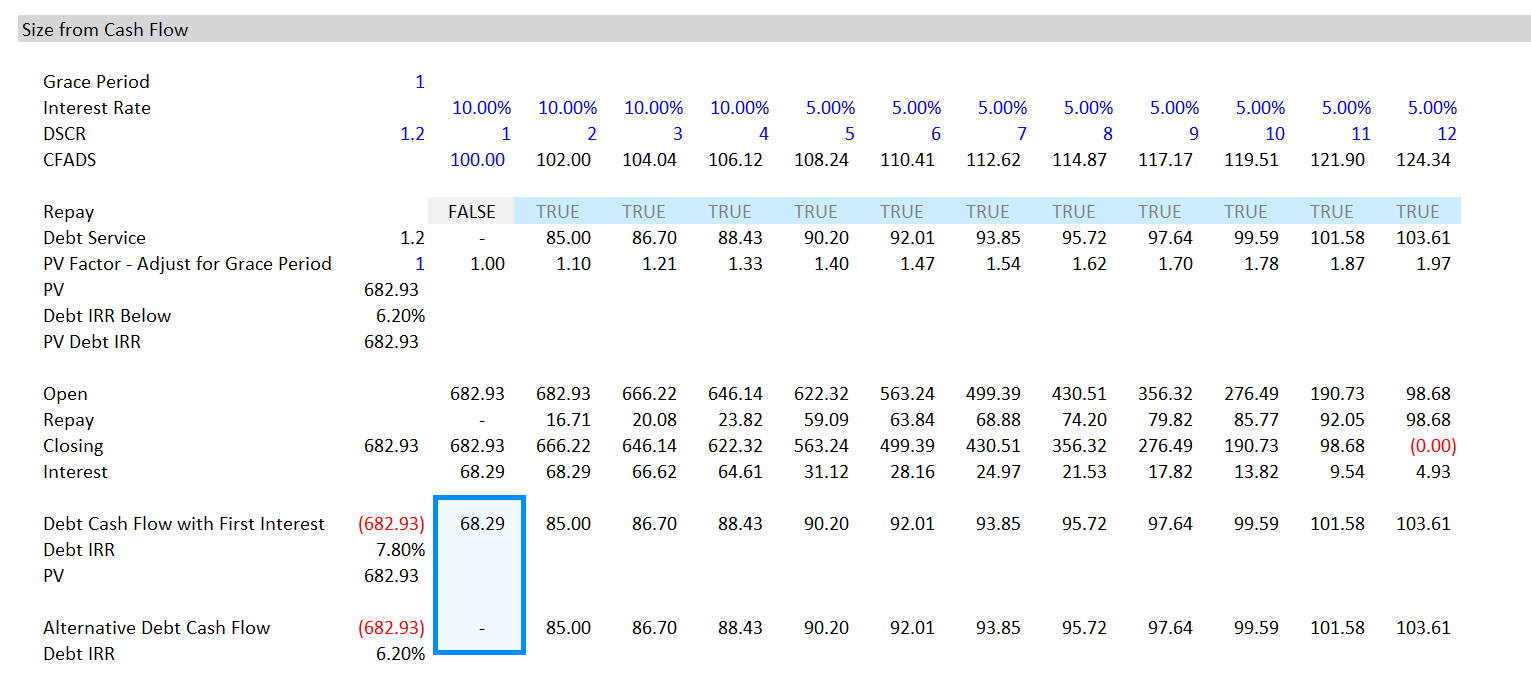1531x679 pixels.
Task: Click the 16.71 repayment amount cell
Action: click(x=567, y=420)
